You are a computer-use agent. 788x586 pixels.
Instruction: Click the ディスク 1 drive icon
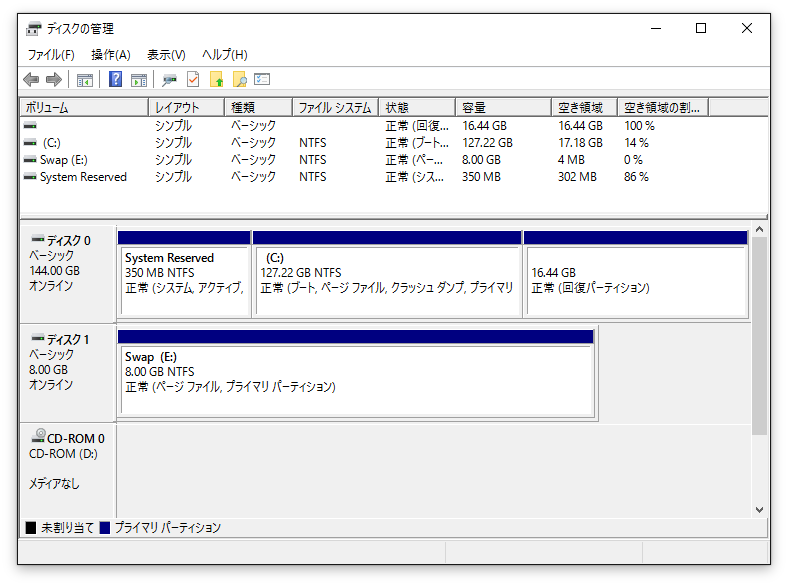(x=38, y=338)
